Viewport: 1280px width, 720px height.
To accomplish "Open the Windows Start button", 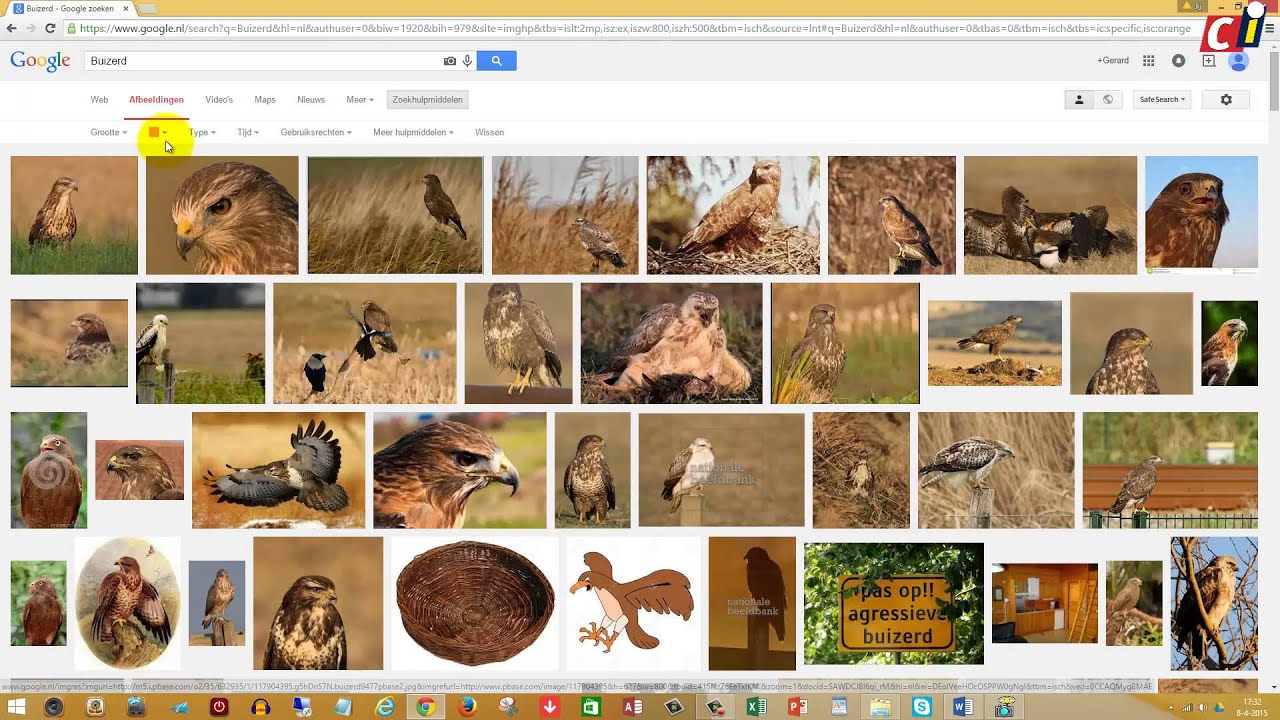I will pos(17,707).
